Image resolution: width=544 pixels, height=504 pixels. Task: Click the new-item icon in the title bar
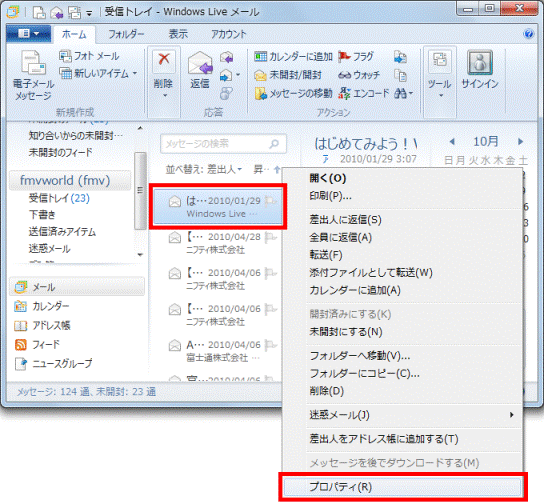[x=39, y=13]
